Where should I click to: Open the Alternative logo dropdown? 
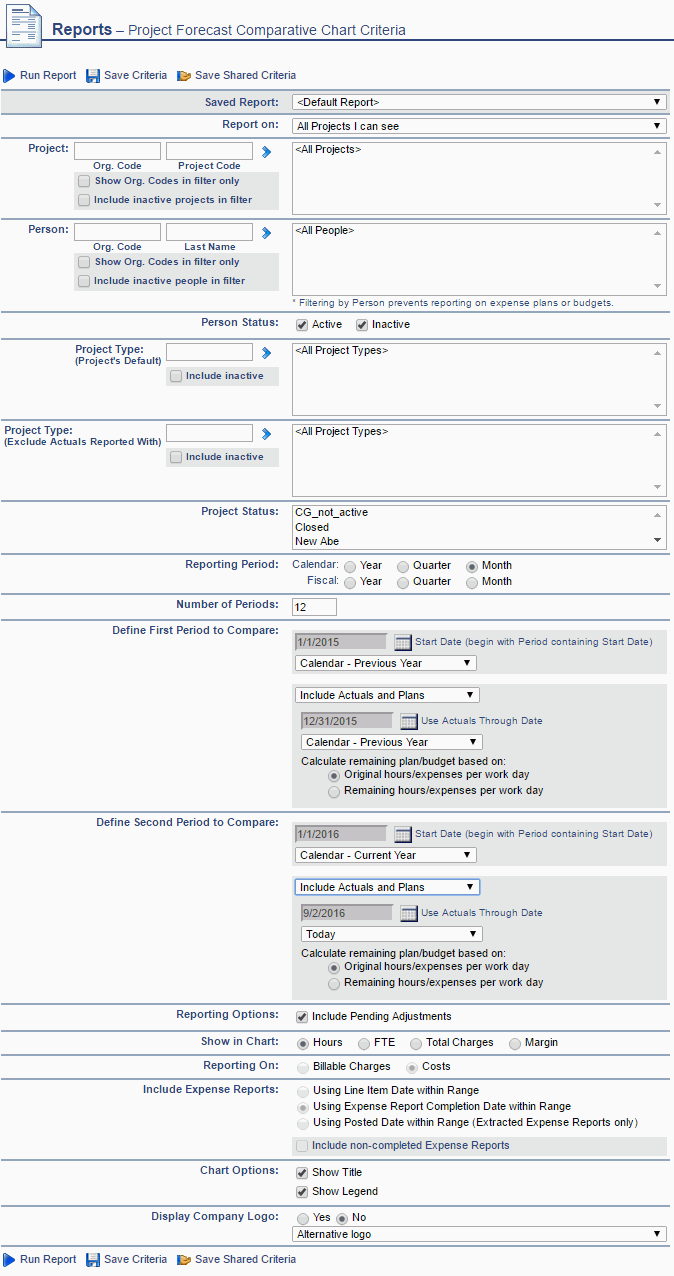(479, 1235)
